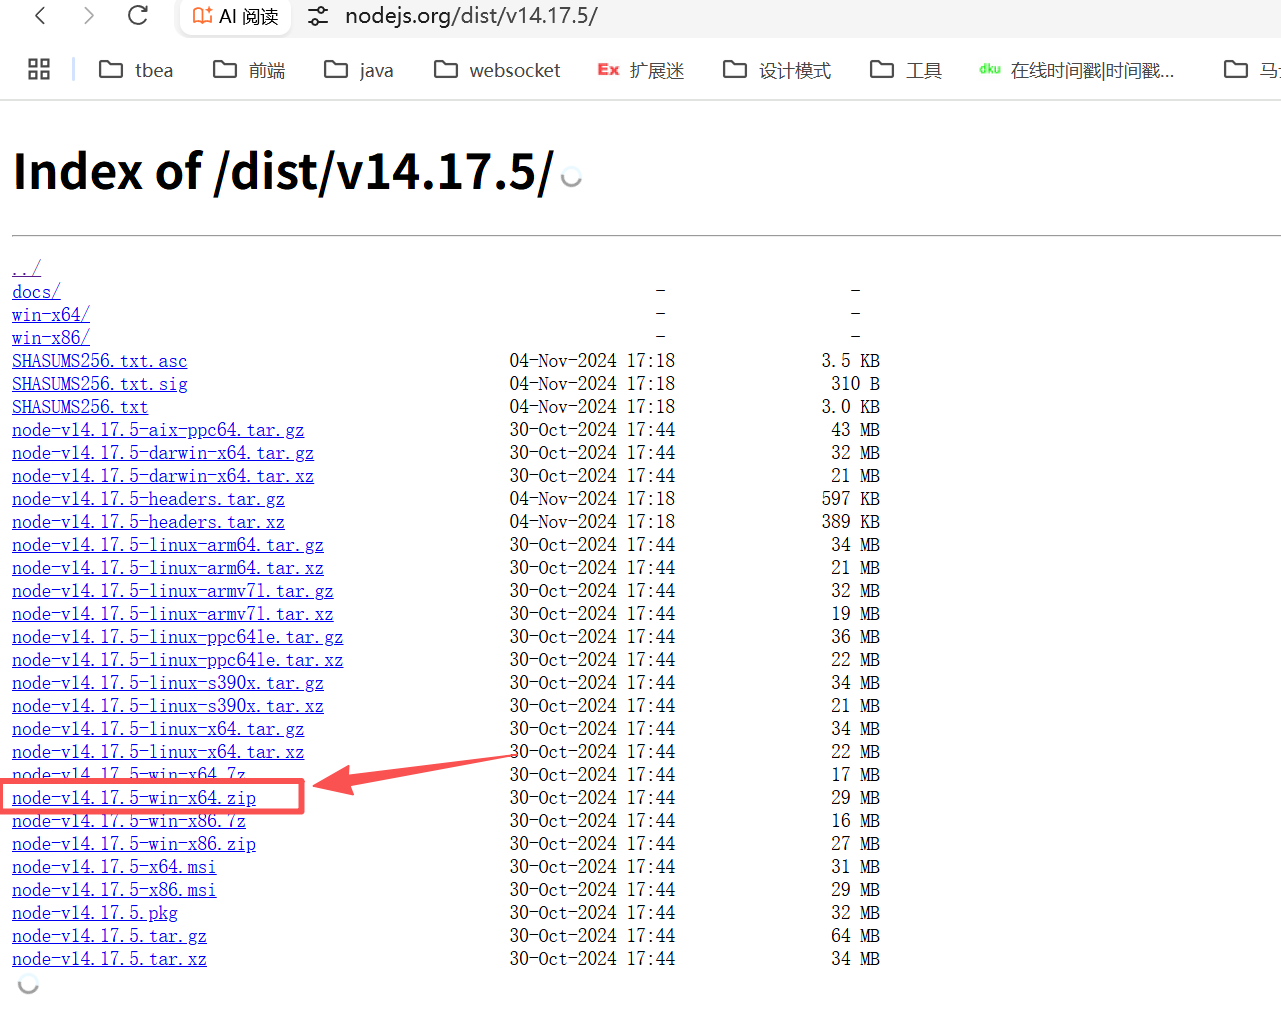Viewport: 1281px width, 1020px height.
Task: Open site settings icon beside the URL
Action: 318,16
